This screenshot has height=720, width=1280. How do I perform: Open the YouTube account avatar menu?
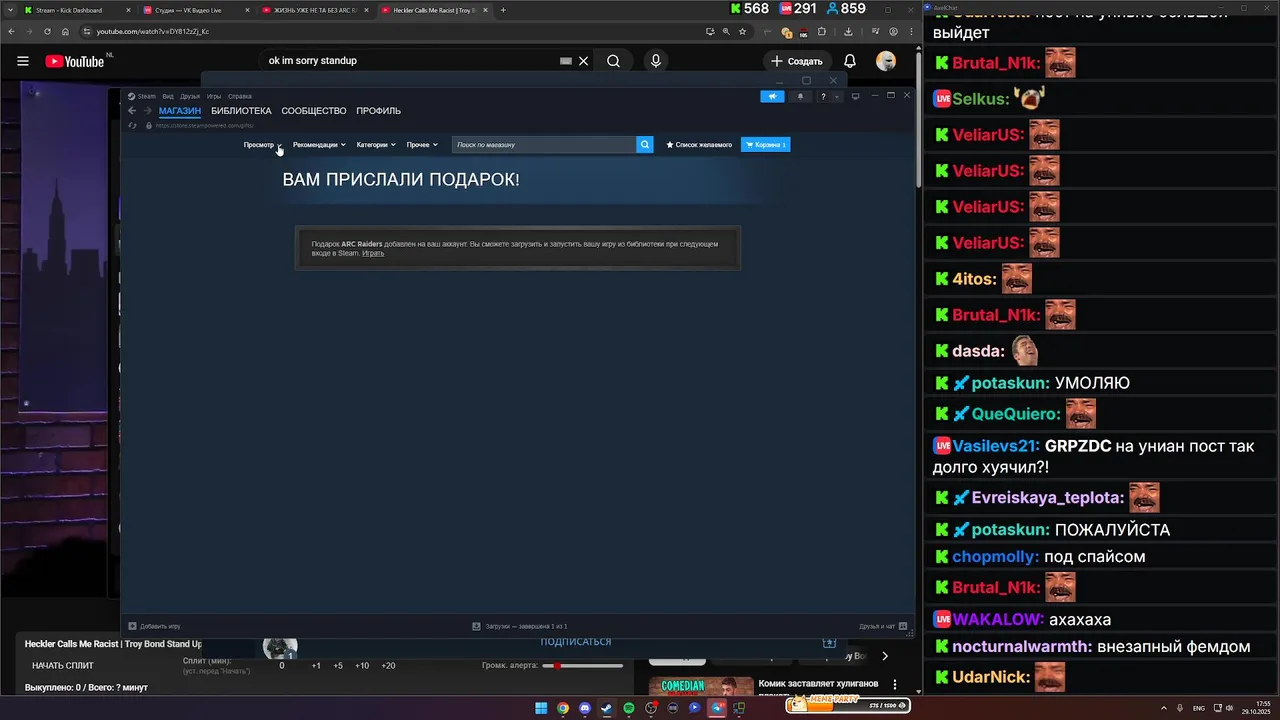[886, 61]
